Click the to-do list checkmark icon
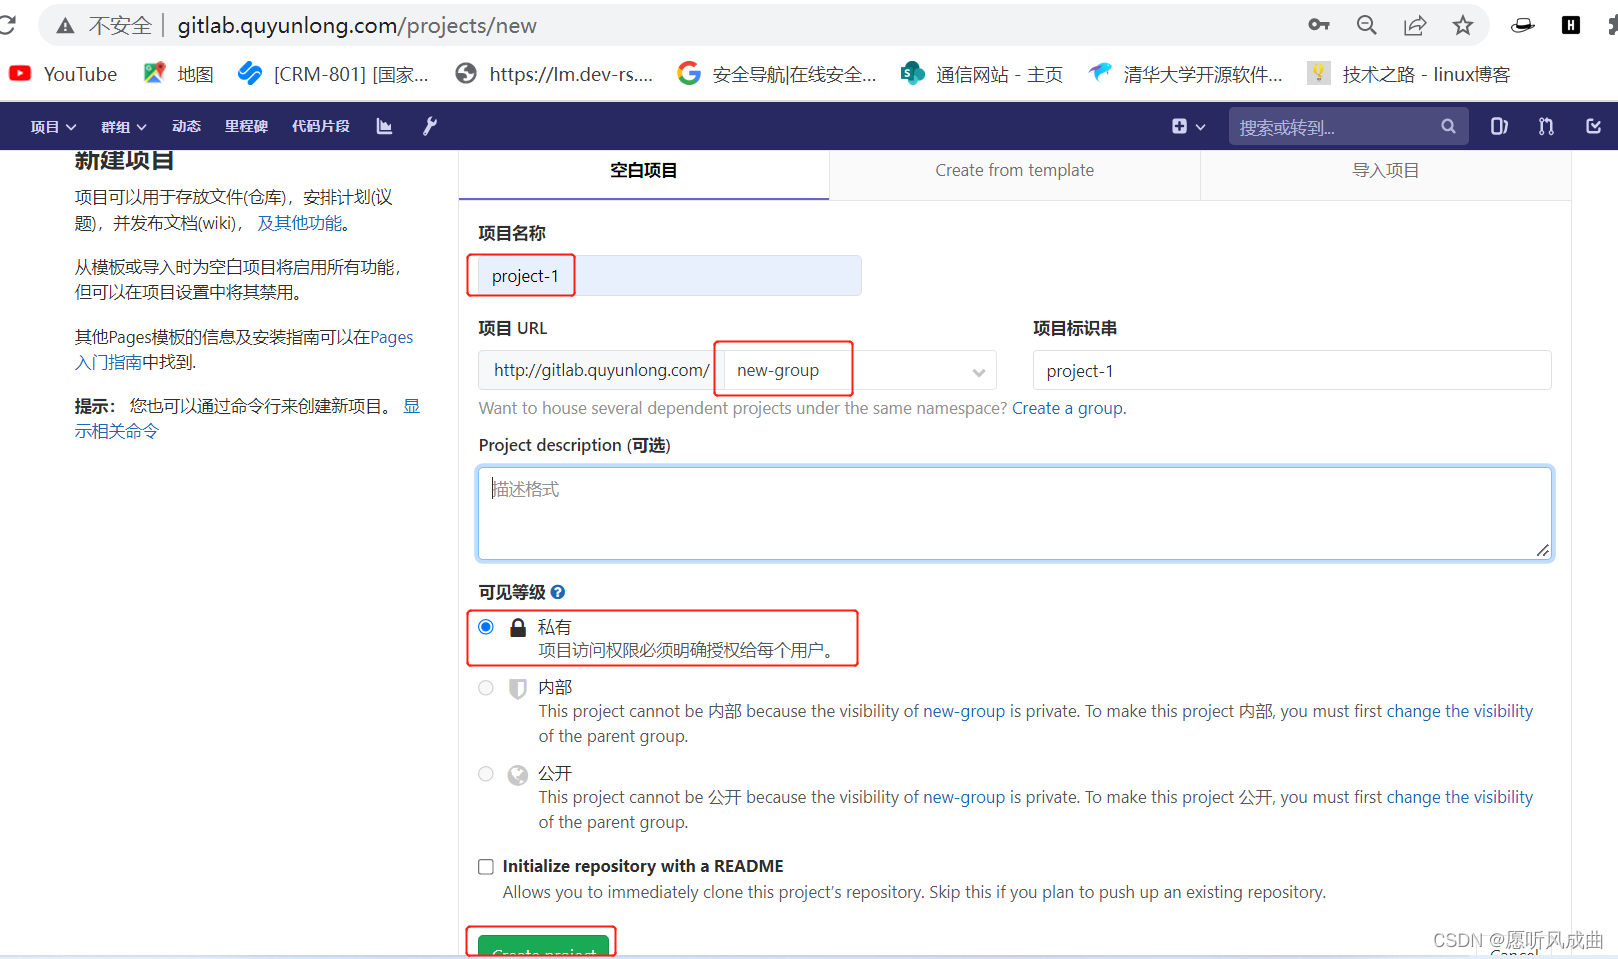The width and height of the screenshot is (1618, 959). (x=1592, y=126)
